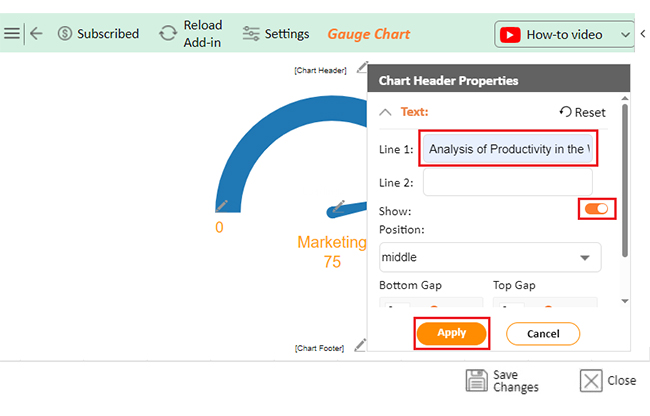The height and width of the screenshot is (416, 650).
Task: Collapse the side panel chevron
Action: pos(643,34)
